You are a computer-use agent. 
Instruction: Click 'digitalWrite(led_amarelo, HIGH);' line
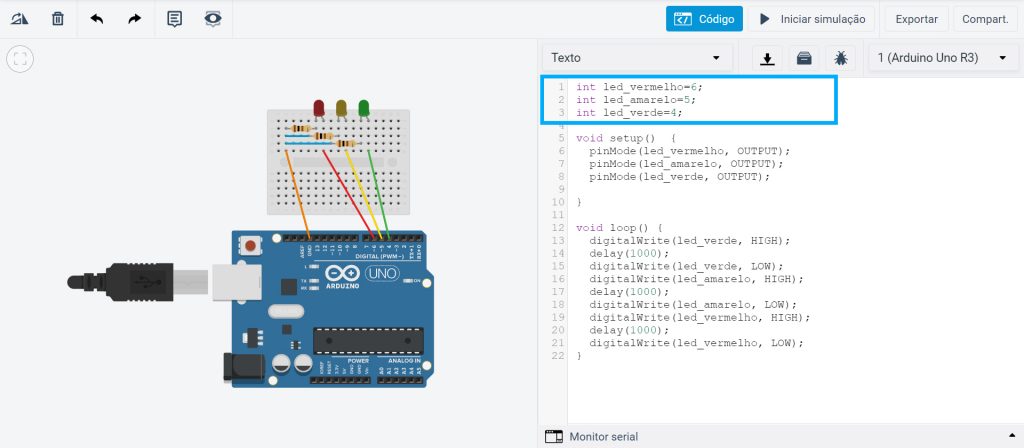point(696,280)
